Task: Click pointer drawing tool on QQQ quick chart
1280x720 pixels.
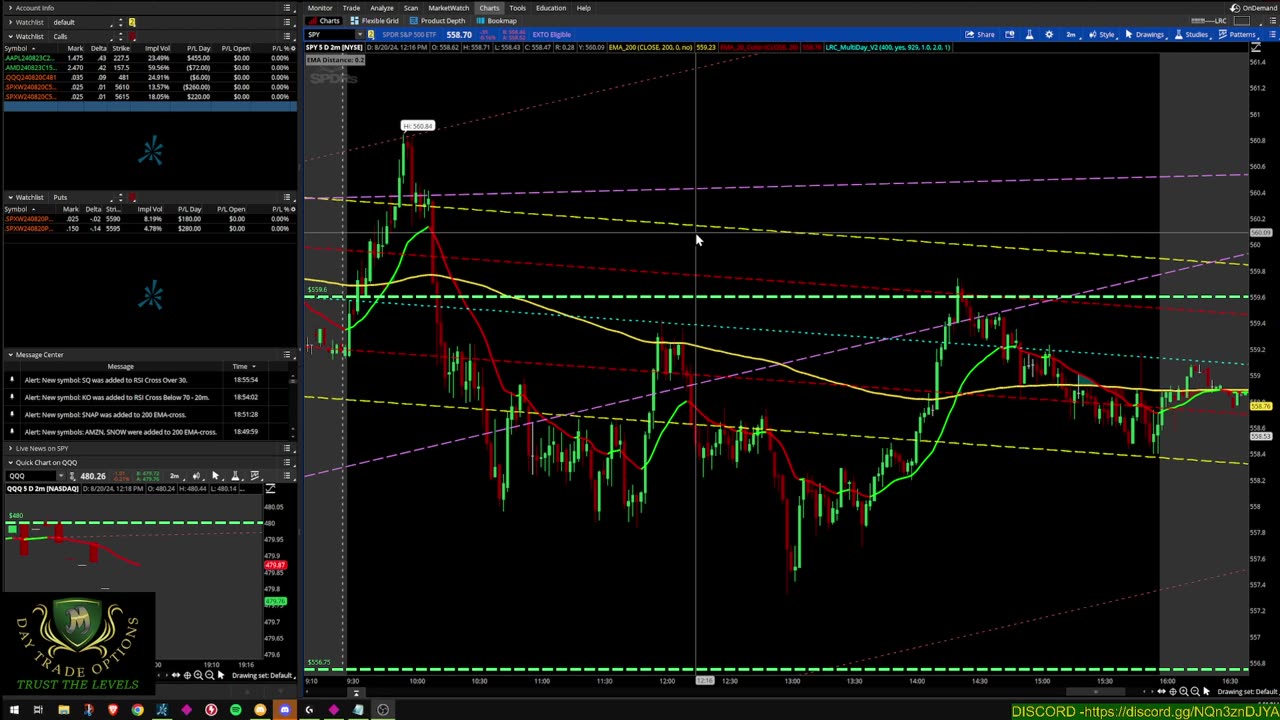Action: tap(214, 476)
